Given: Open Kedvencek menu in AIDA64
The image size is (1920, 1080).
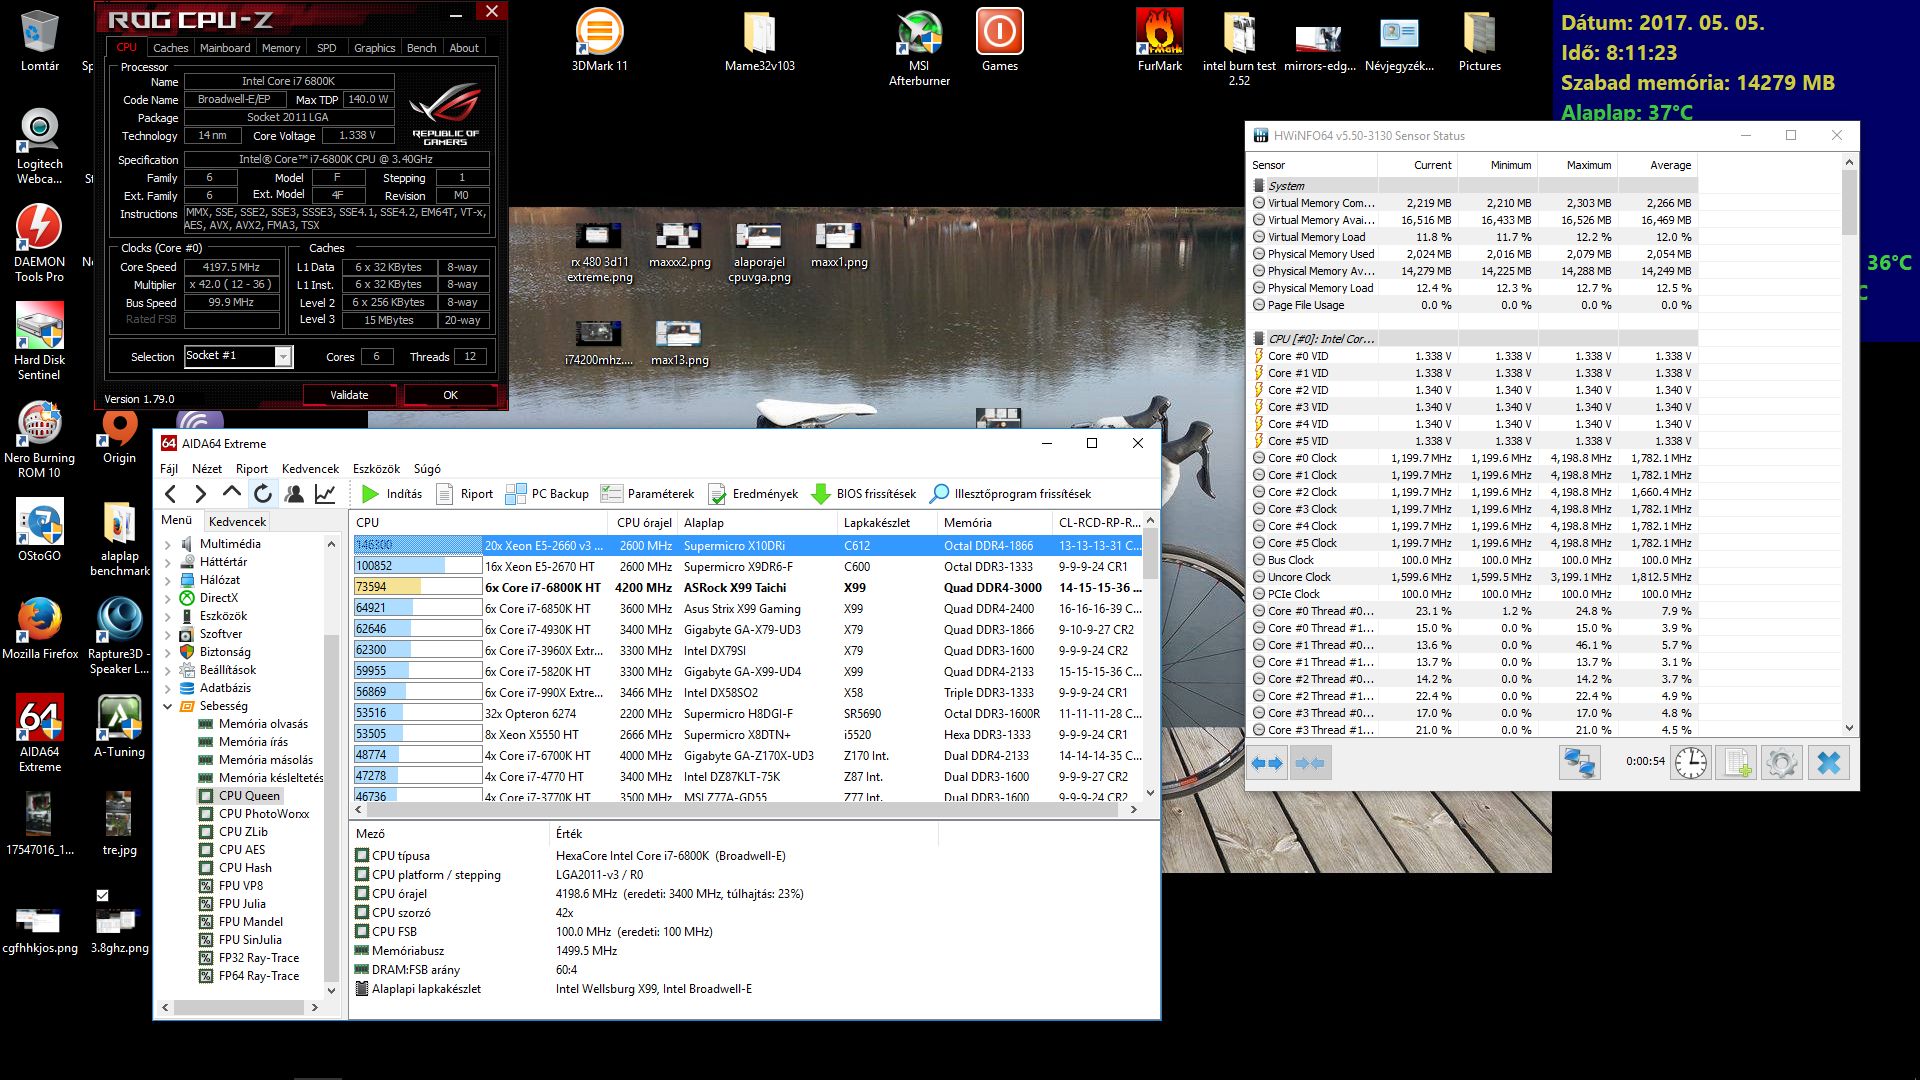Looking at the screenshot, I should pos(310,468).
